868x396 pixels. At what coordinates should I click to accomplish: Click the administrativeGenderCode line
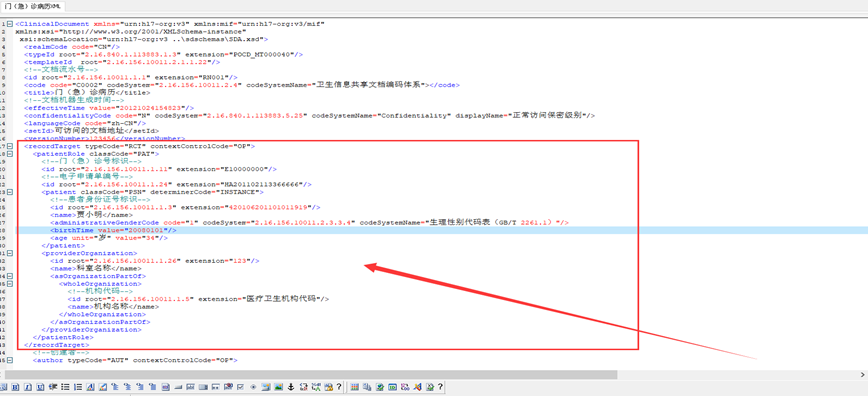click(x=309, y=222)
